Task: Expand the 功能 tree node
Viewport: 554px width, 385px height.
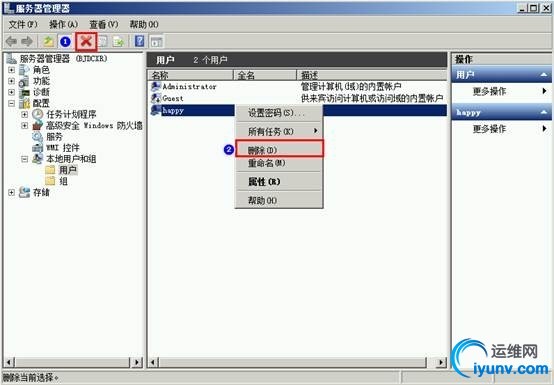Action: 11,81
